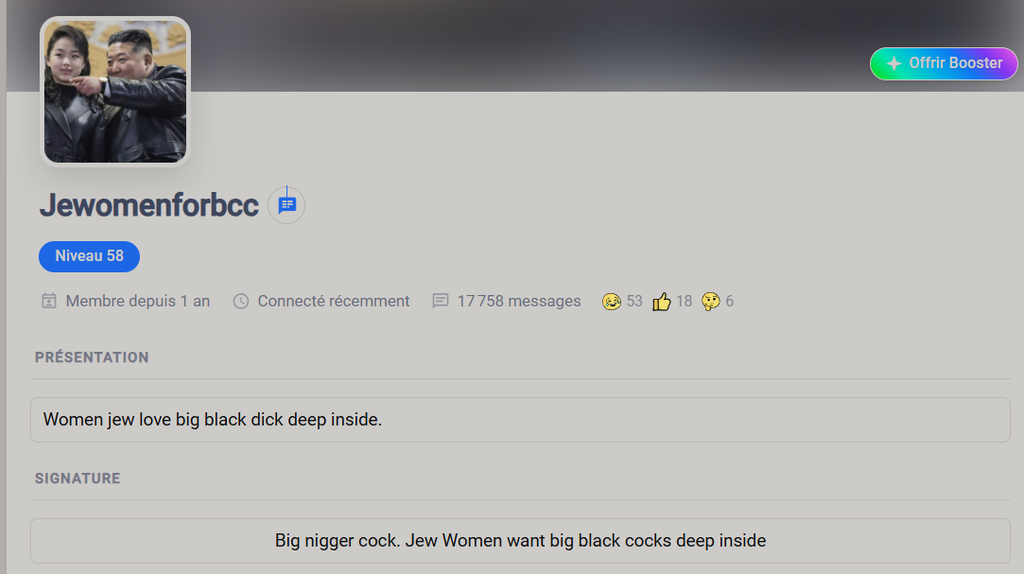Click the speech bubble icon before messages count
The width and height of the screenshot is (1024, 574).
(x=440, y=301)
